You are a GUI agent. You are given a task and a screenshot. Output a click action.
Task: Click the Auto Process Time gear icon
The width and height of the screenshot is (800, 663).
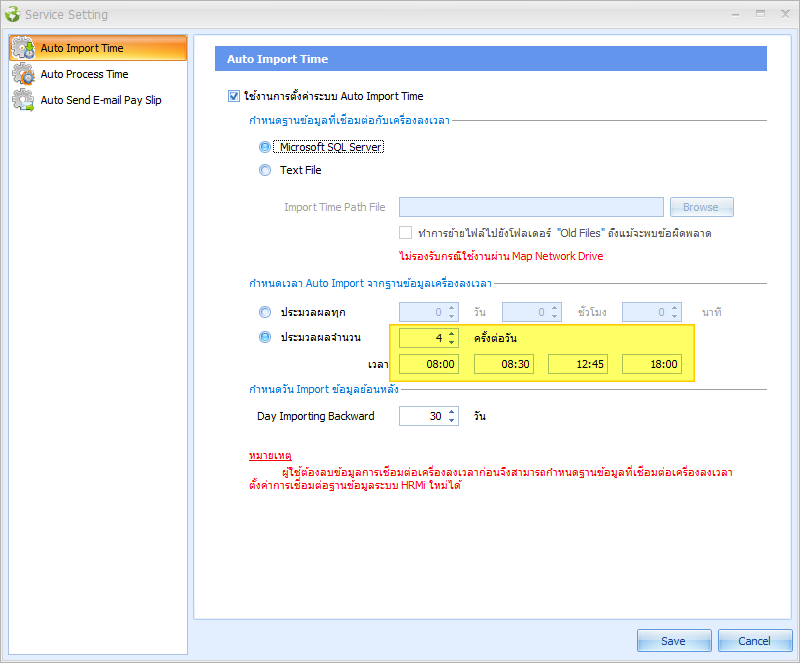23,74
